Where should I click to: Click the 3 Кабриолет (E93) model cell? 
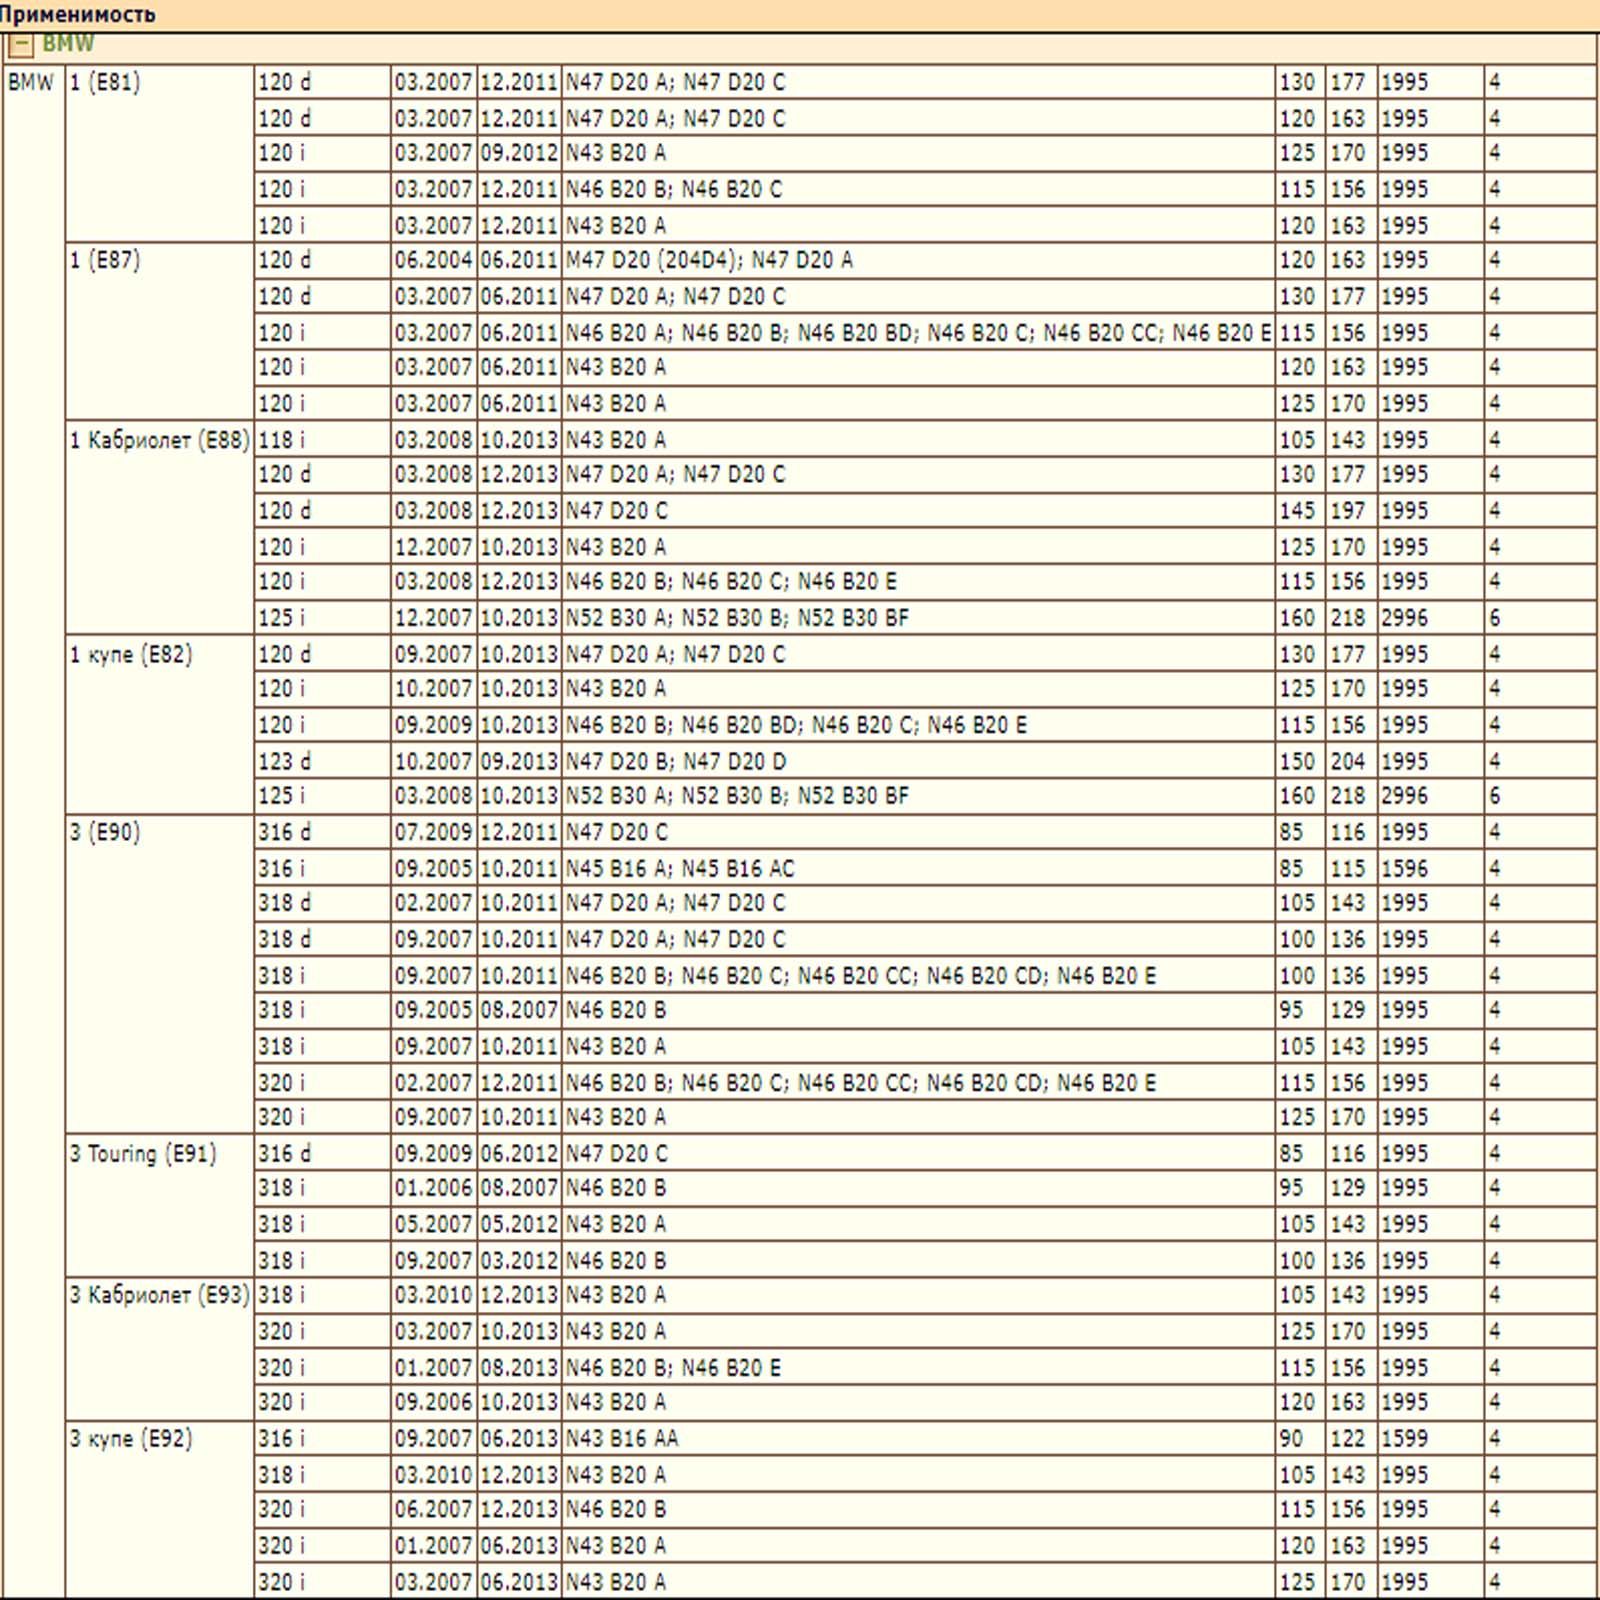[159, 1296]
